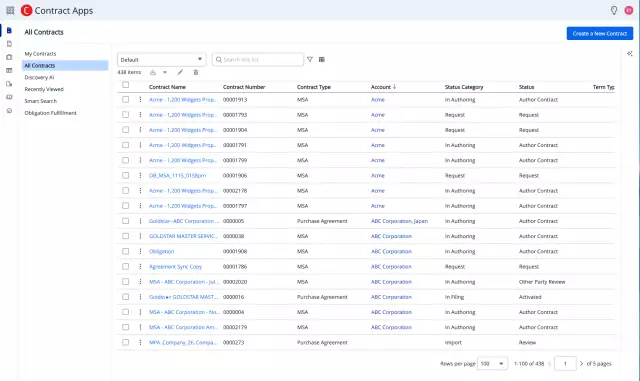Open the lightbulb tips icon

pos(613,10)
